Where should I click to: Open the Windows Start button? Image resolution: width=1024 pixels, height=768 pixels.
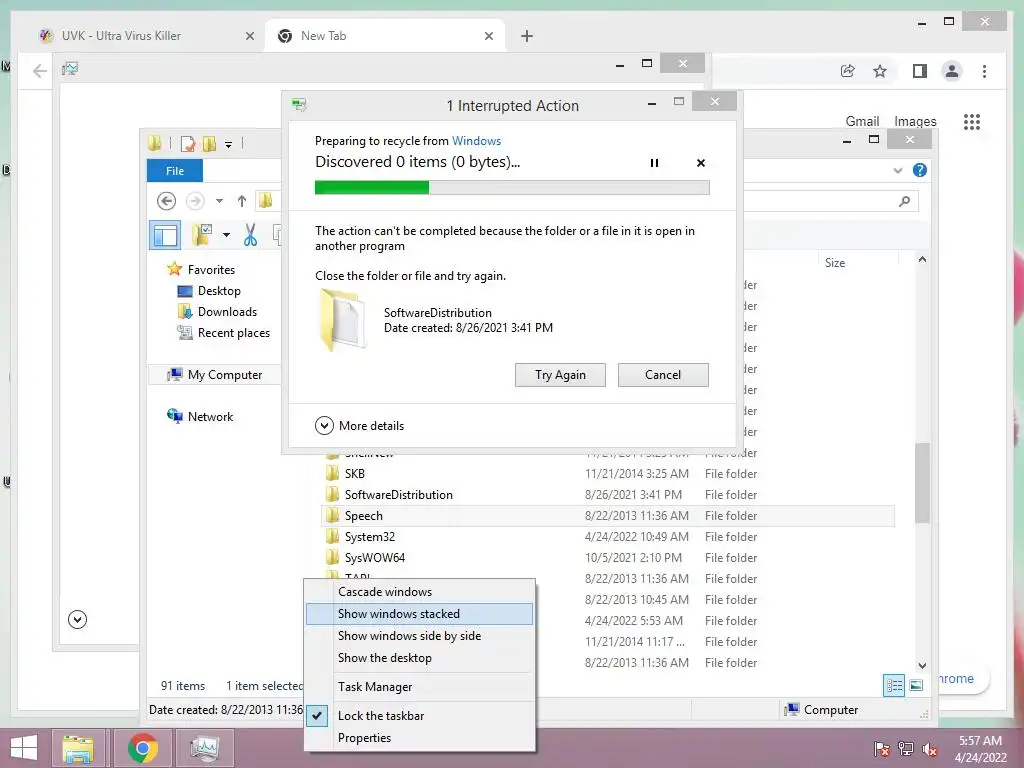pyautogui.click(x=24, y=748)
